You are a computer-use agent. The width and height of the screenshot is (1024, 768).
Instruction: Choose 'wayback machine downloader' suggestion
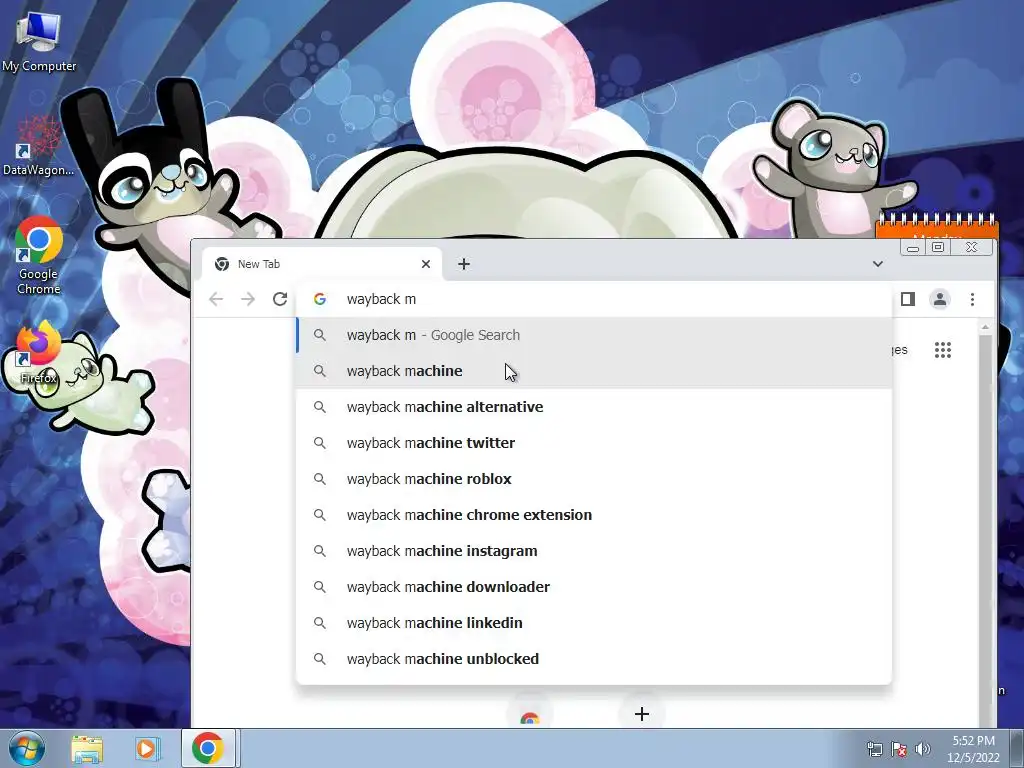(594, 586)
